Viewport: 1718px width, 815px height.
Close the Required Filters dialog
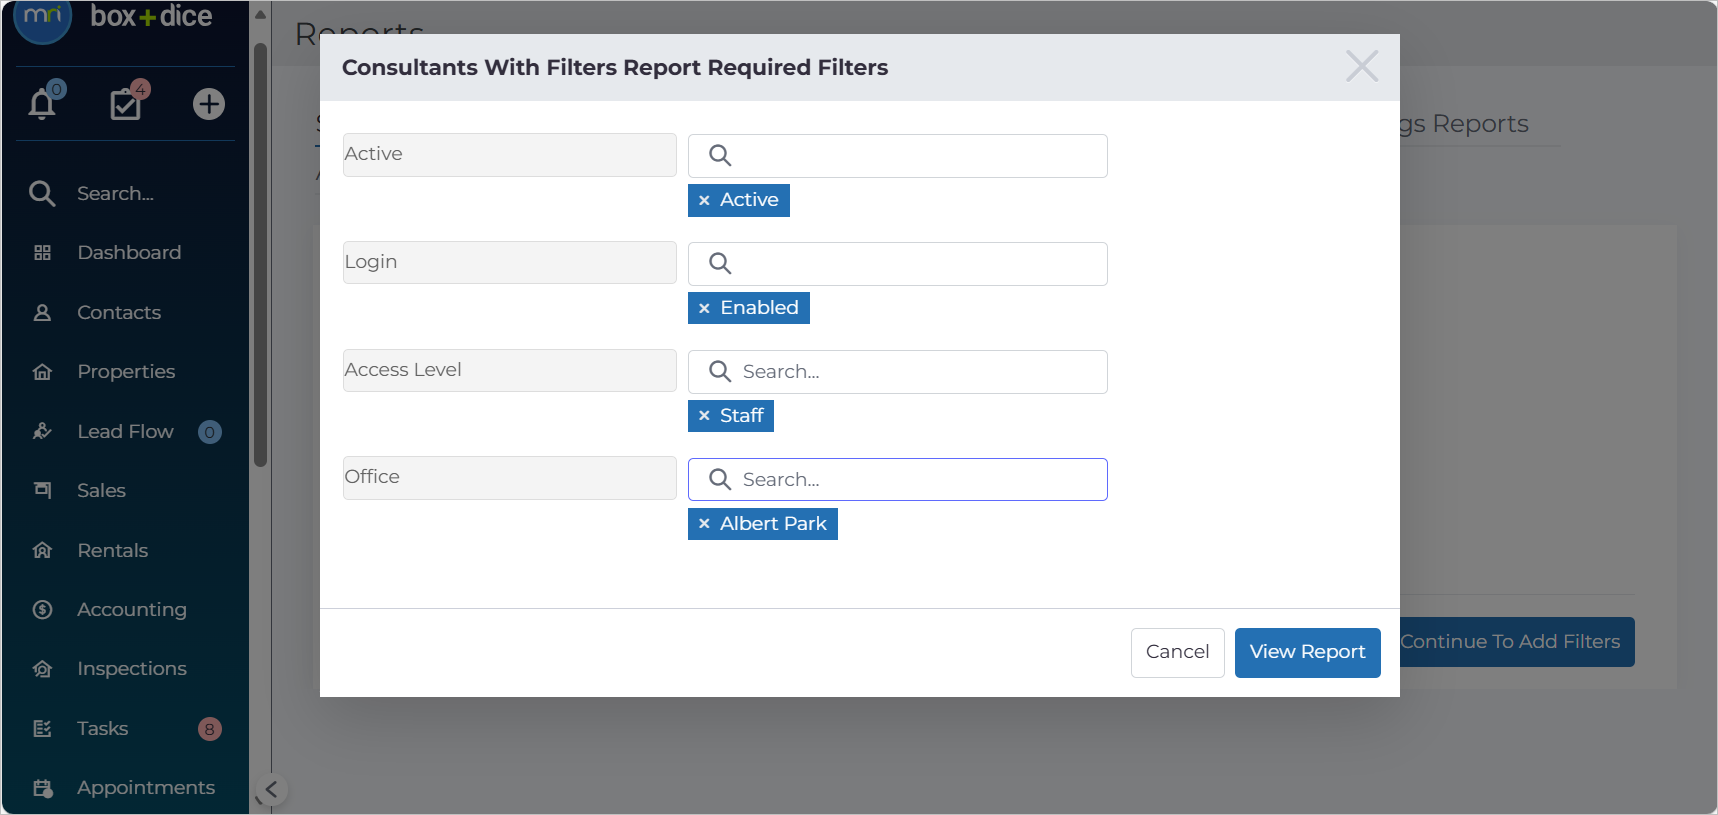(1362, 66)
